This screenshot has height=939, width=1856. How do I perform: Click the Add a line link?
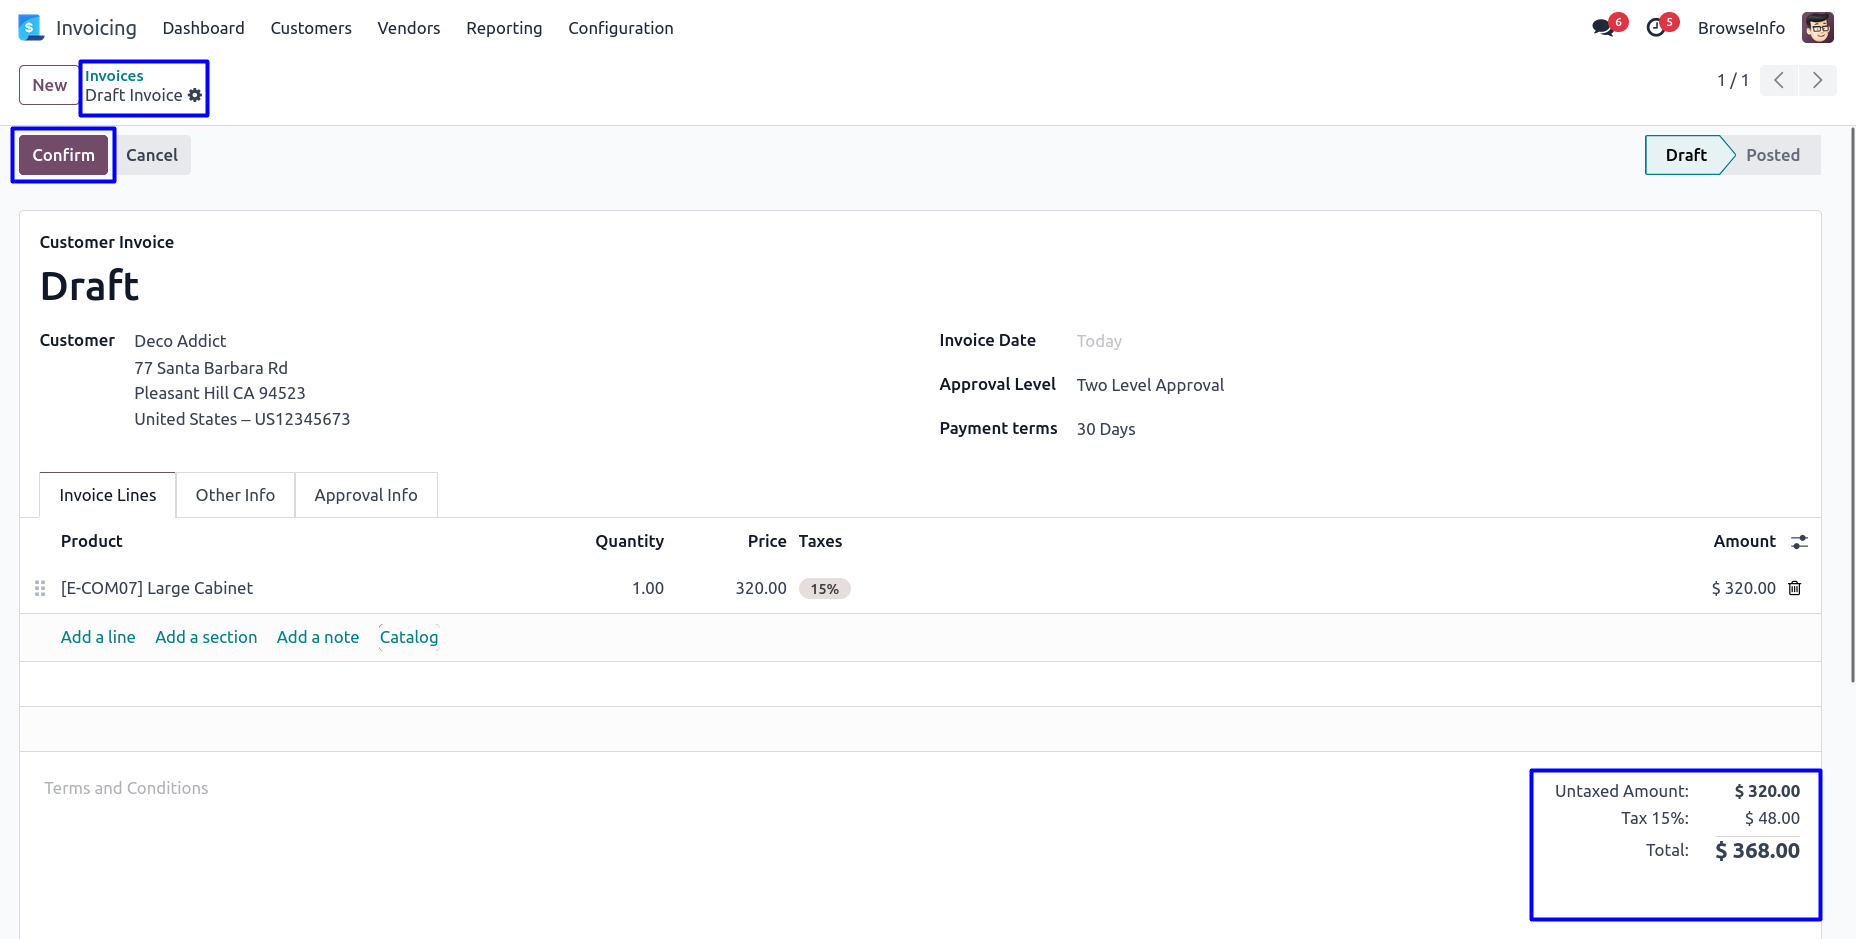(x=98, y=637)
